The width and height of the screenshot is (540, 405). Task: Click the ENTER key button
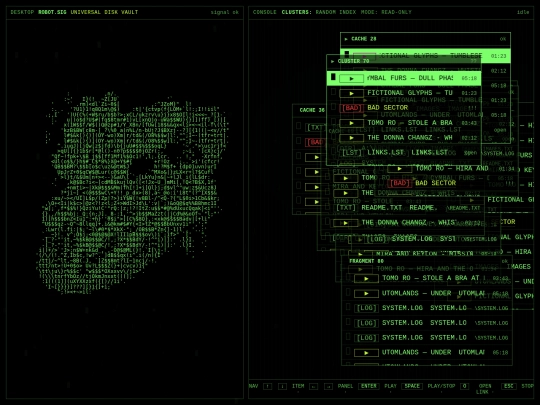click(368, 386)
